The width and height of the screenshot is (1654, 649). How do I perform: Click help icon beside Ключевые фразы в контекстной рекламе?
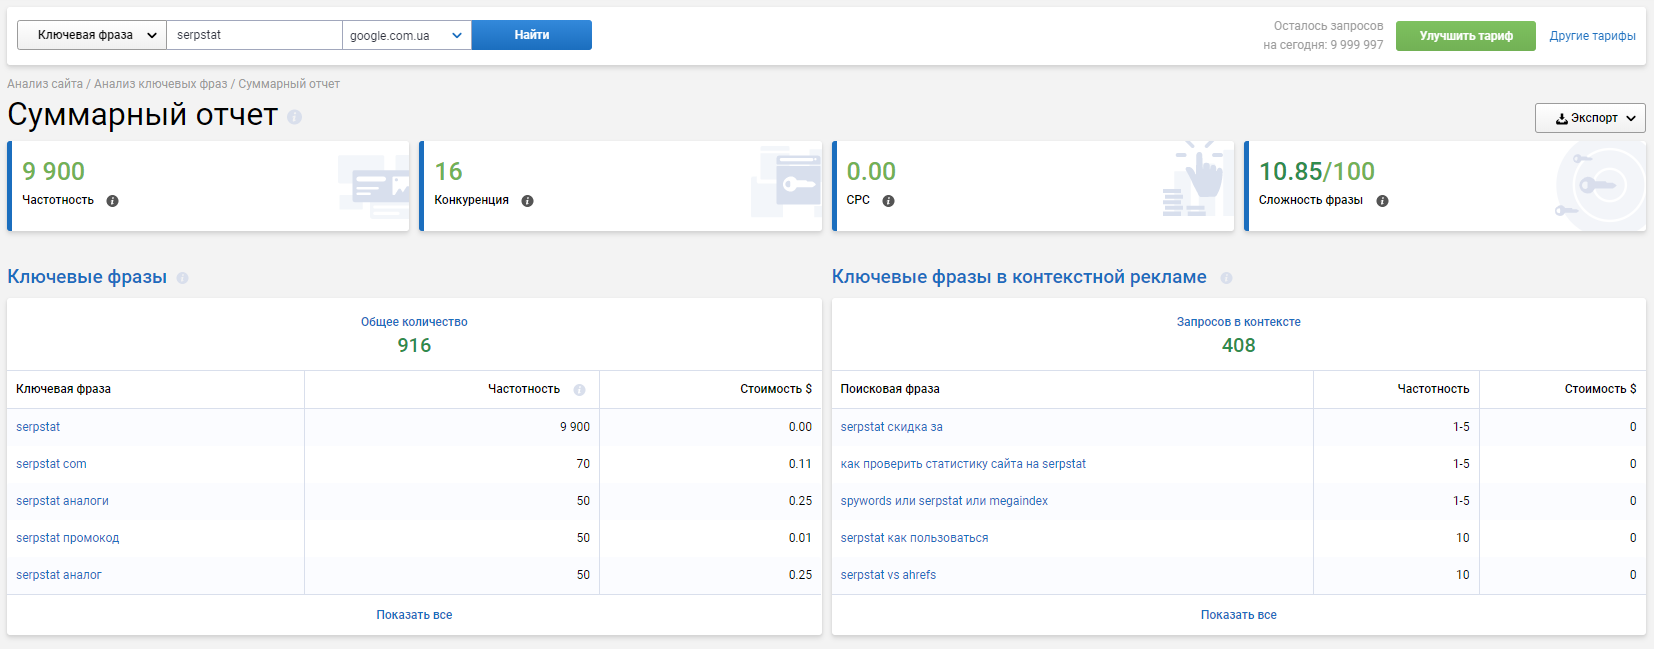coord(1226,278)
